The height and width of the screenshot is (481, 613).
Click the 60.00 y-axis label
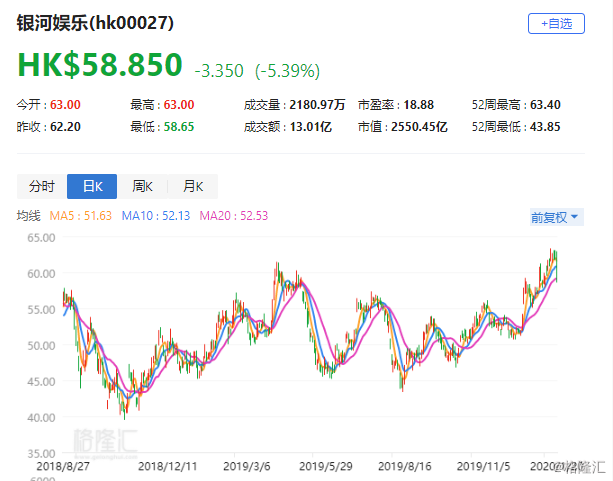[41, 273]
